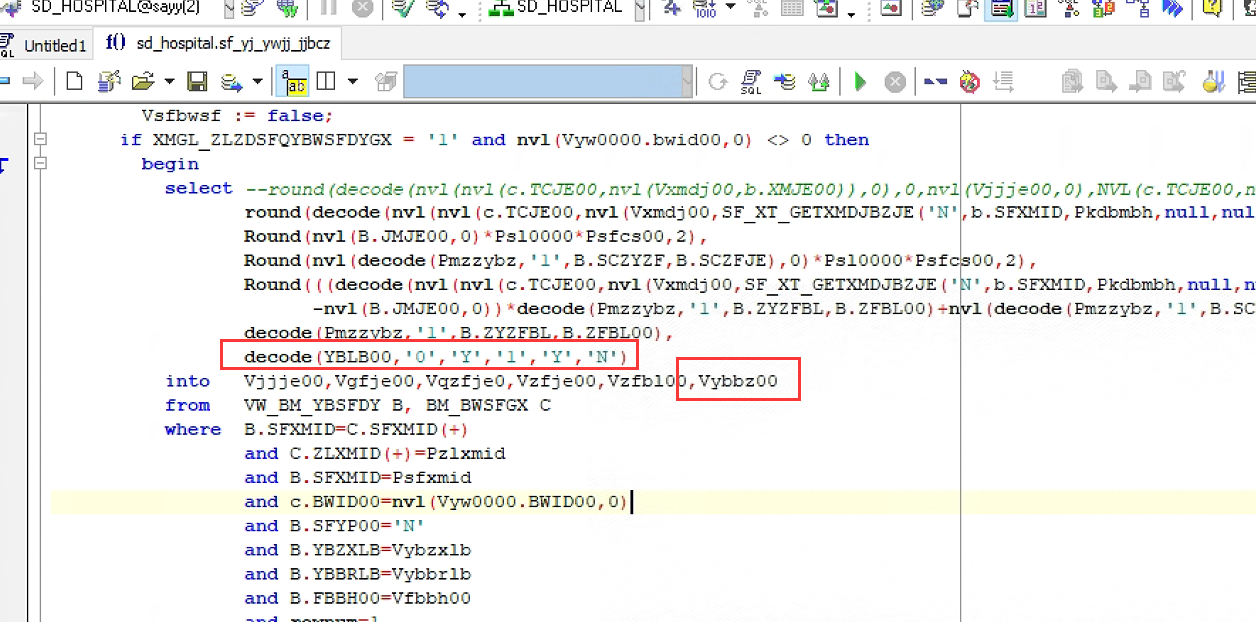This screenshot has height=622, width=1256.
Task: Click the 'VW_BM_YBSFDY B, BM_BWSFGX C' text
Action: click(x=397, y=406)
